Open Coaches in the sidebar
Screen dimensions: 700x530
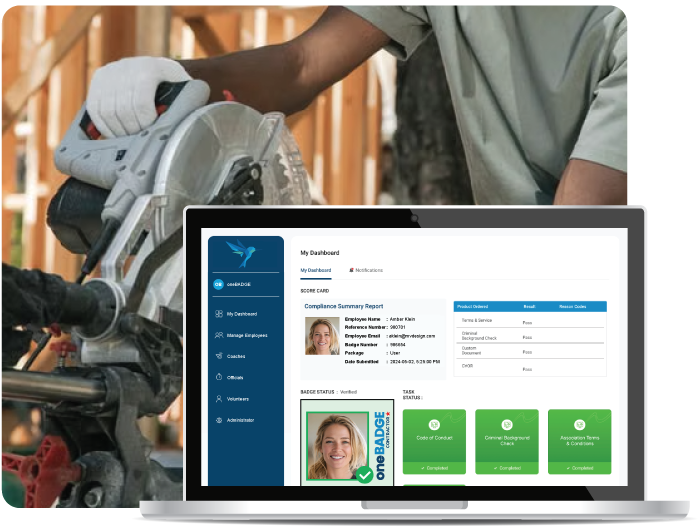230,356
